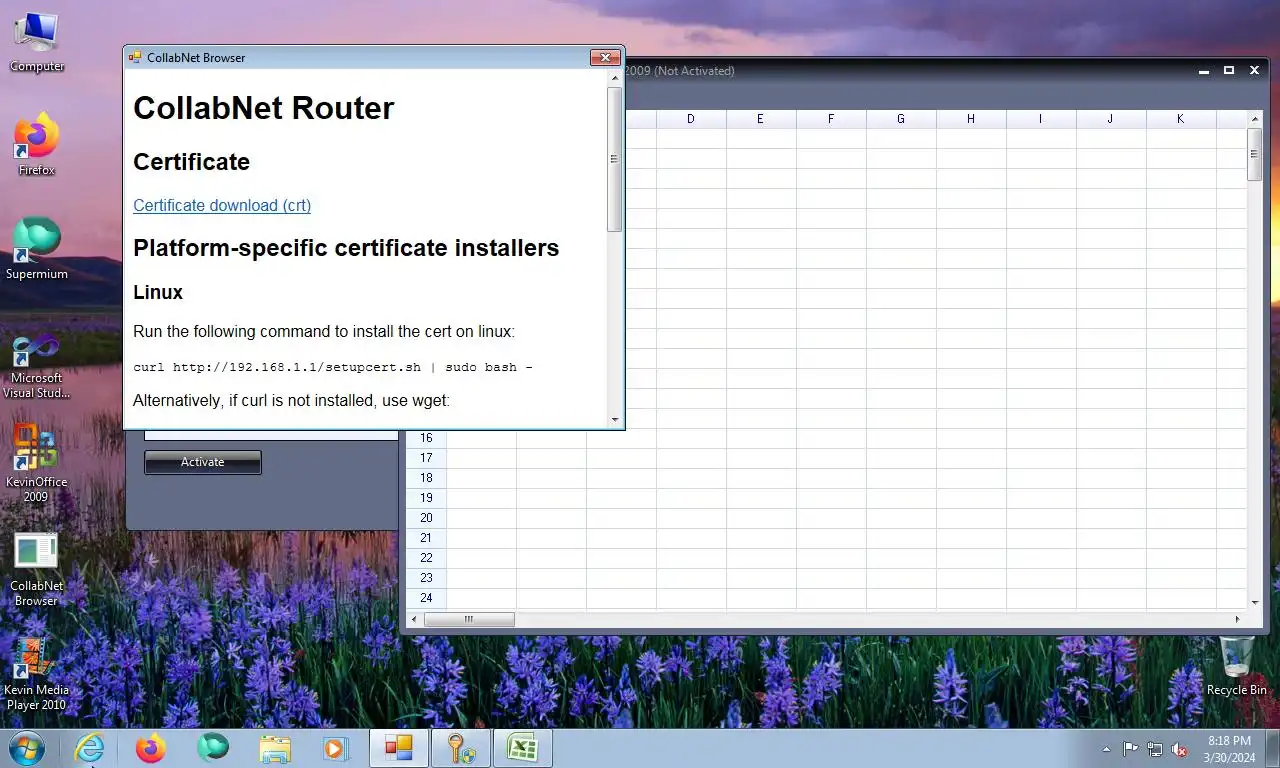
Task: Click the spreadsheet horizontal scrollbar thumb
Action: tap(469, 620)
